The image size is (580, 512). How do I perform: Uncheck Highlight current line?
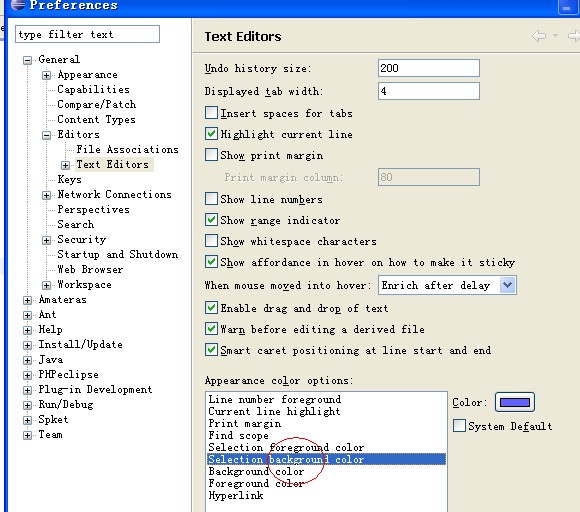[x=212, y=133]
